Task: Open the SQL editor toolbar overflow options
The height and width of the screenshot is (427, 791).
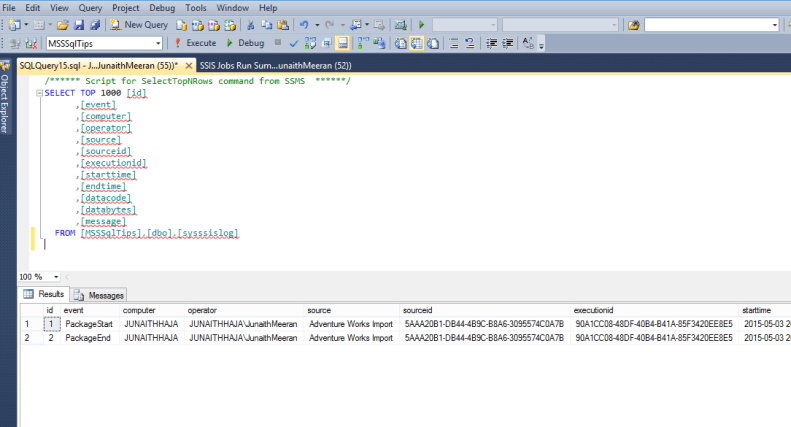Action: pos(541,44)
